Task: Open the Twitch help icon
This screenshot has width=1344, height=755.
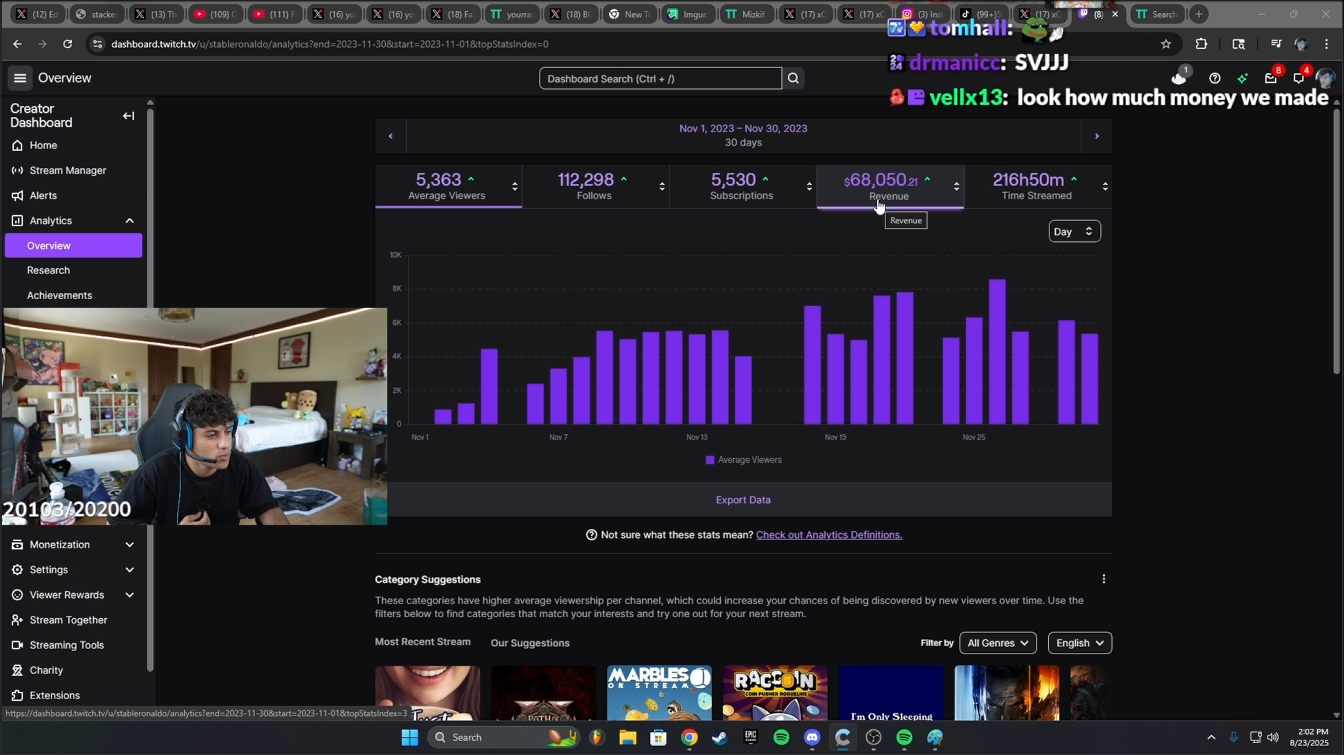Action: click(1215, 78)
